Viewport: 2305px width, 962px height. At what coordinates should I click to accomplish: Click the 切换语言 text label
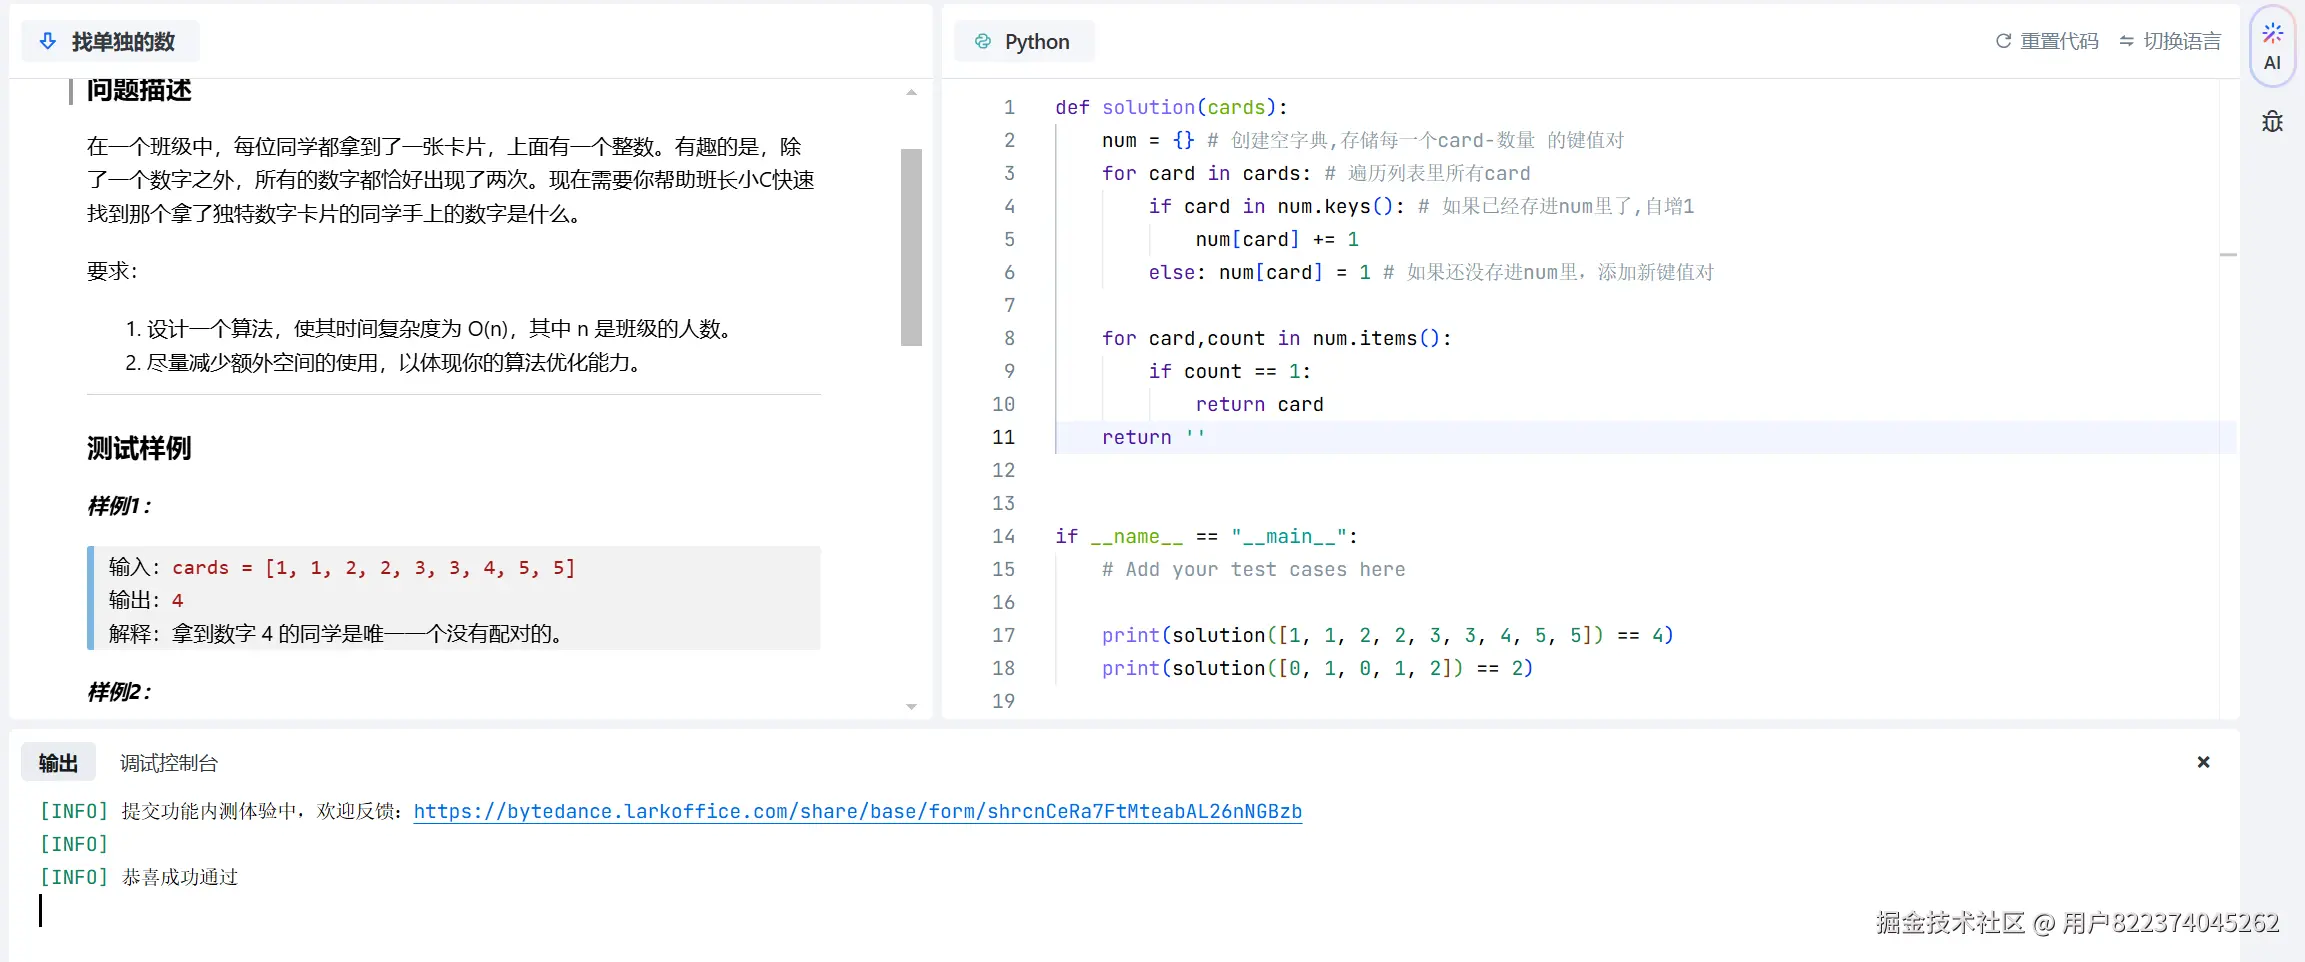point(2182,41)
